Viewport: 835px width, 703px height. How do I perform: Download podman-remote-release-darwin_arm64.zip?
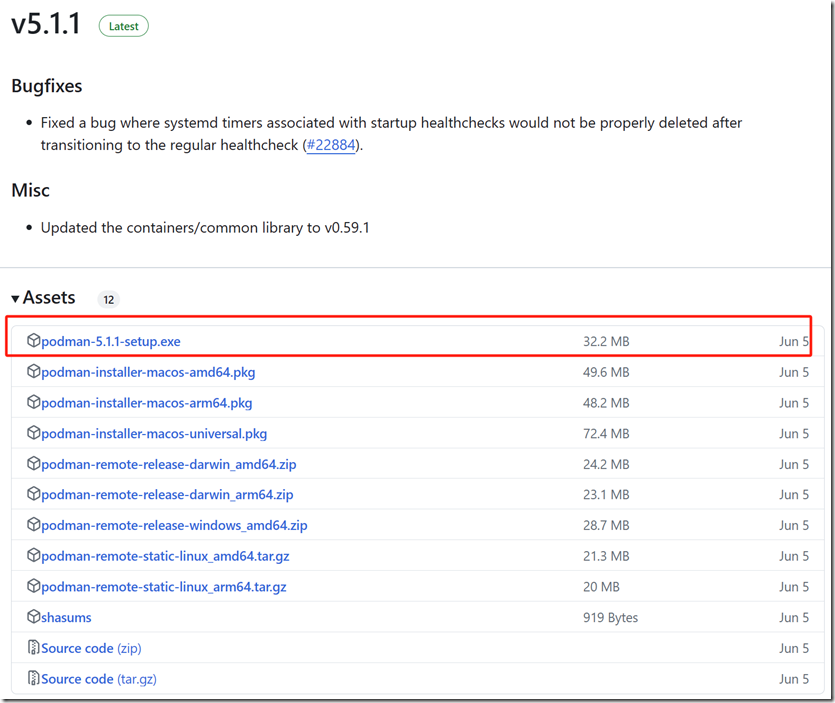click(167, 495)
